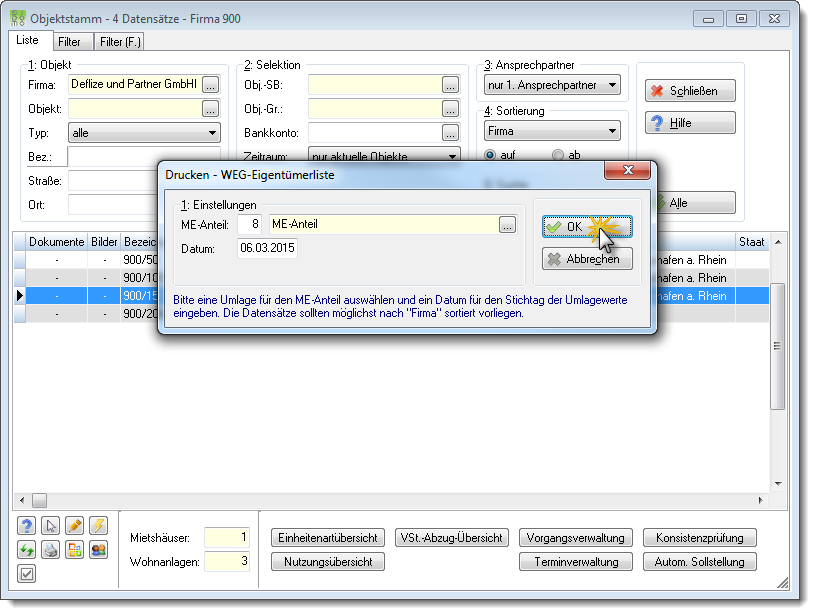
Task: Select the 'auf' ascending radio button
Action: (x=490, y=155)
